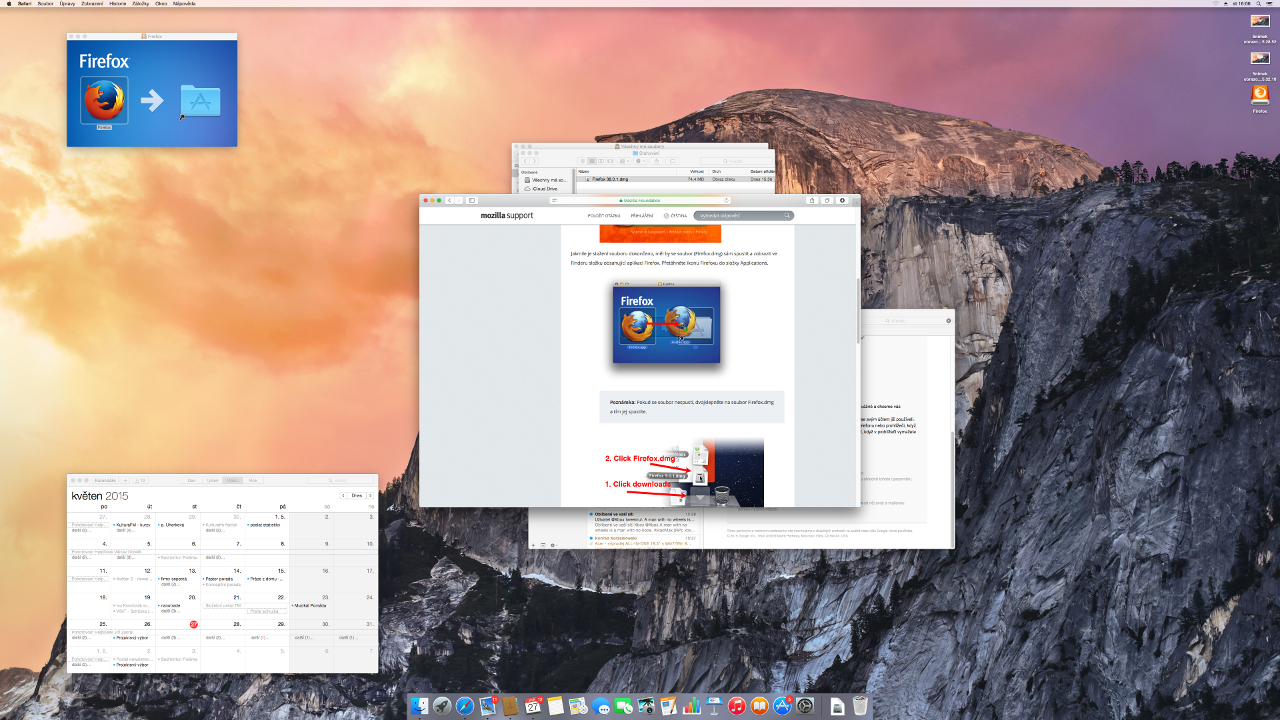The width and height of the screenshot is (1280, 720).
Task: Open the Messages app in the Dock
Action: [601, 705]
